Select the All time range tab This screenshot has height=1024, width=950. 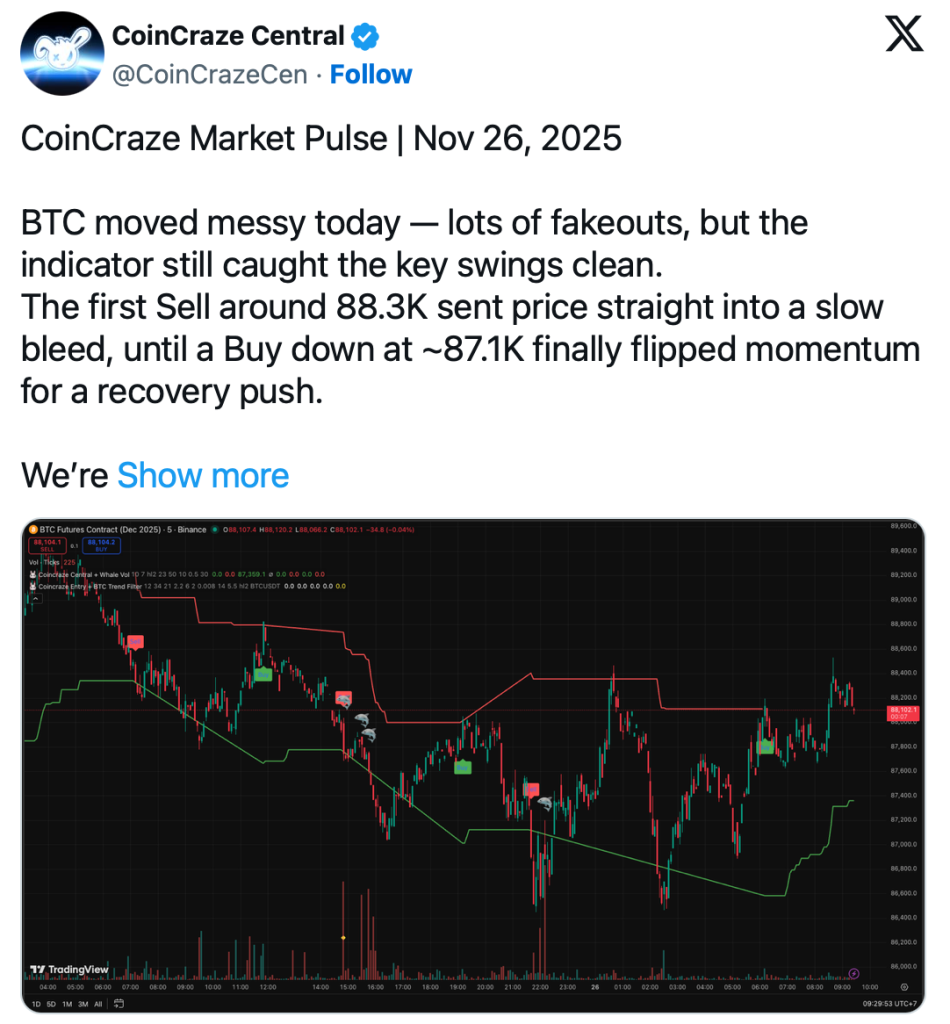[99, 1003]
